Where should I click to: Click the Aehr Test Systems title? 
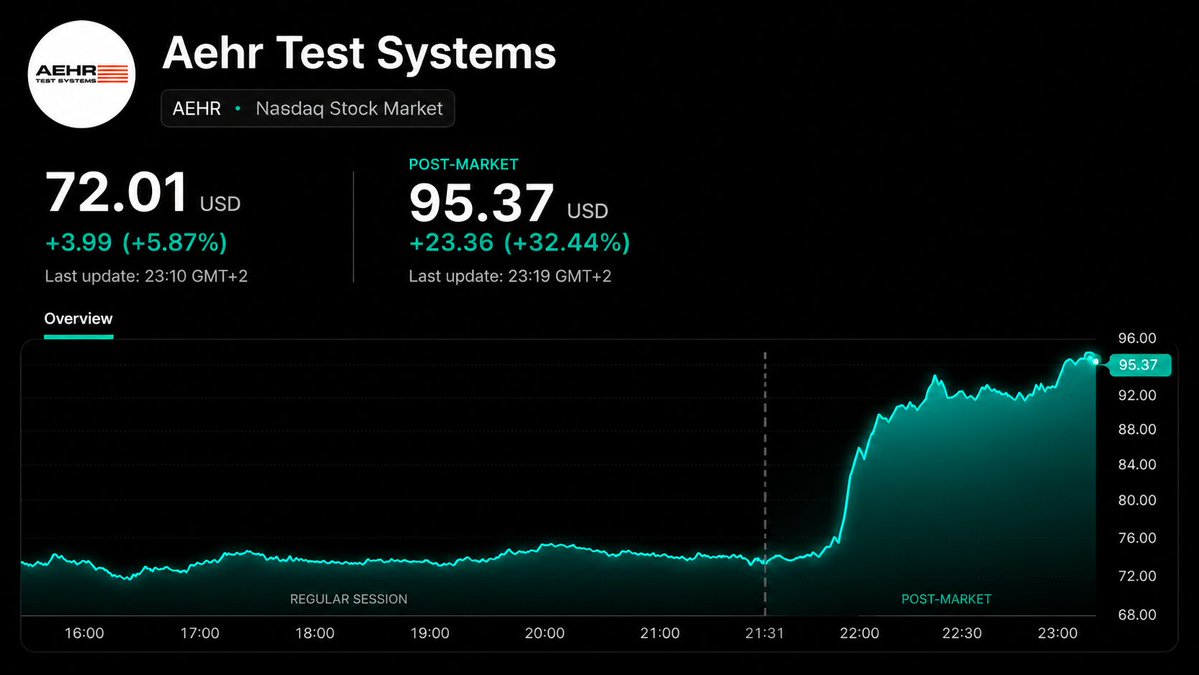tap(359, 53)
